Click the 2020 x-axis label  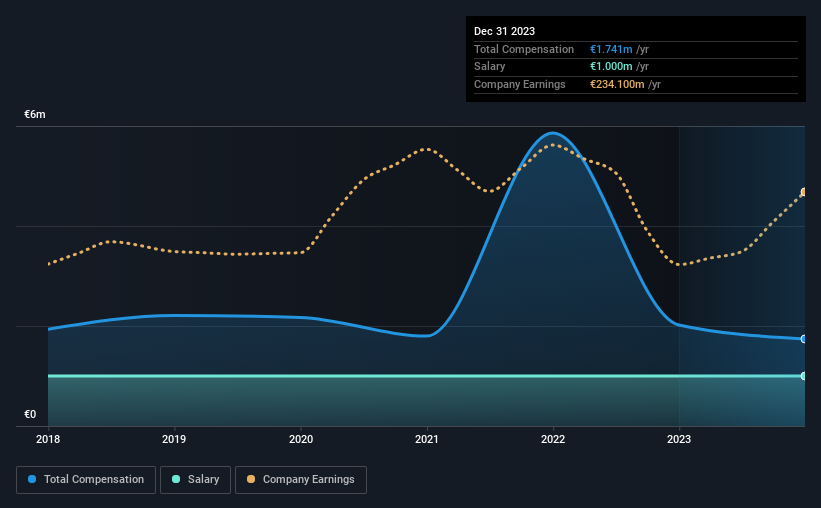(x=301, y=439)
